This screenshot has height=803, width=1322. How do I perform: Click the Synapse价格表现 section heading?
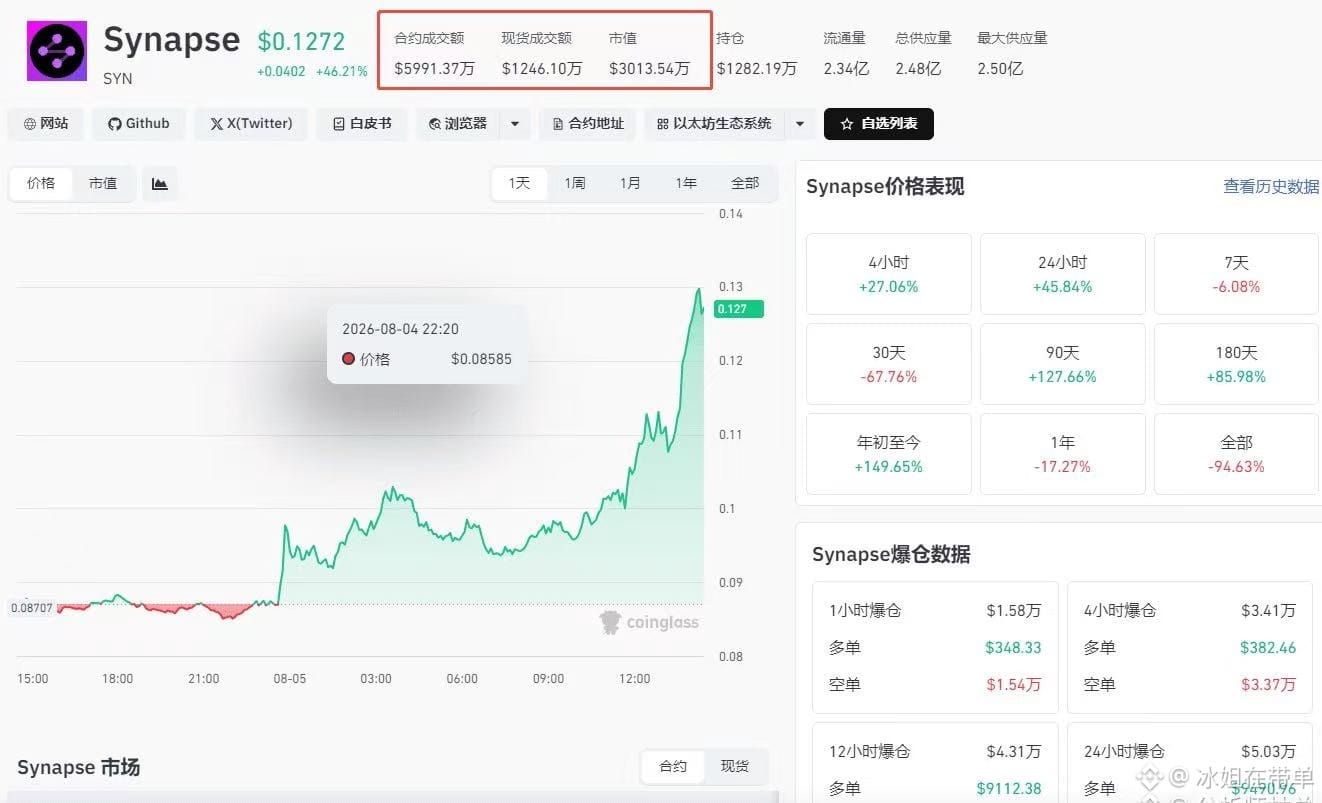pyautogui.click(x=885, y=187)
